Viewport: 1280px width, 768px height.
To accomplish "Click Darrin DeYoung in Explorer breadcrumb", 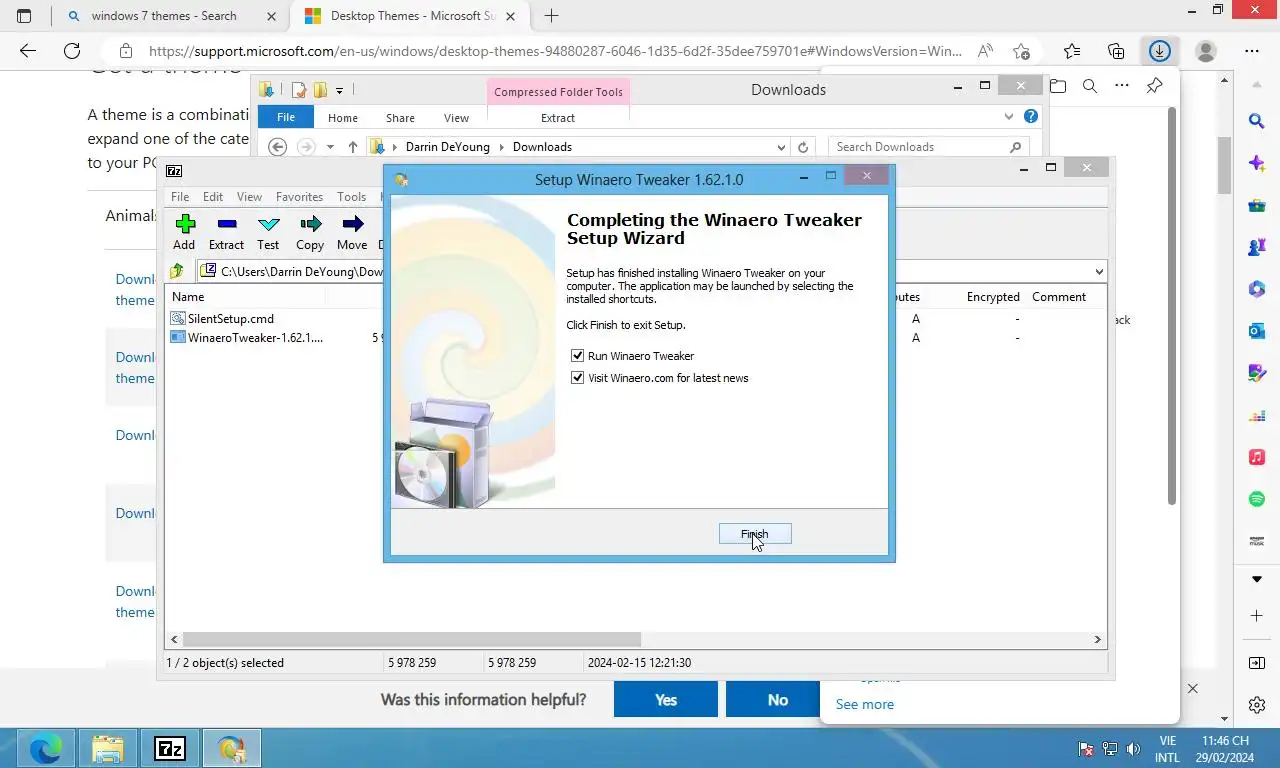I will coord(447,147).
